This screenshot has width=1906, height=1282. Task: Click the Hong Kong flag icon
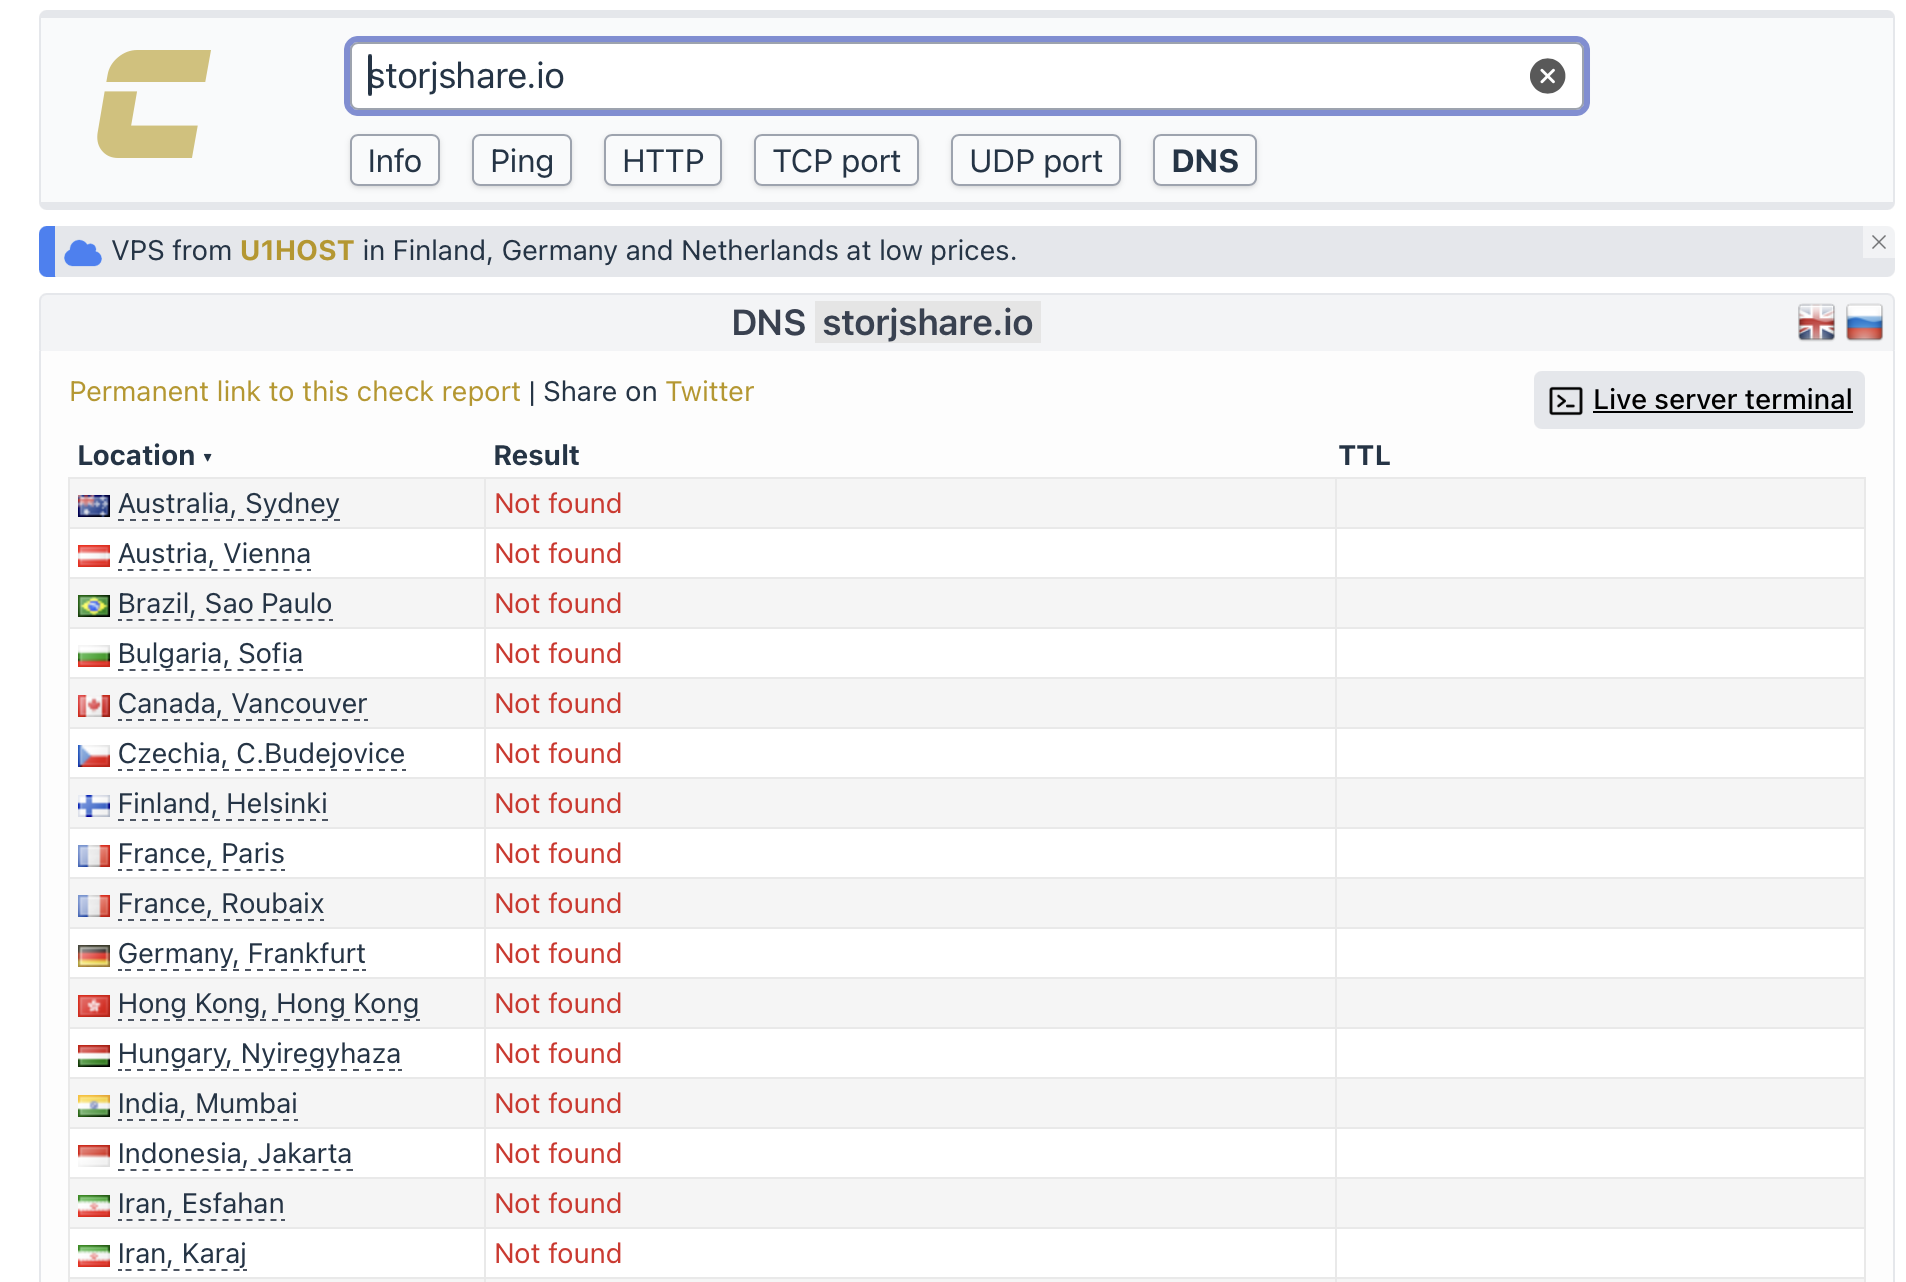[94, 1006]
